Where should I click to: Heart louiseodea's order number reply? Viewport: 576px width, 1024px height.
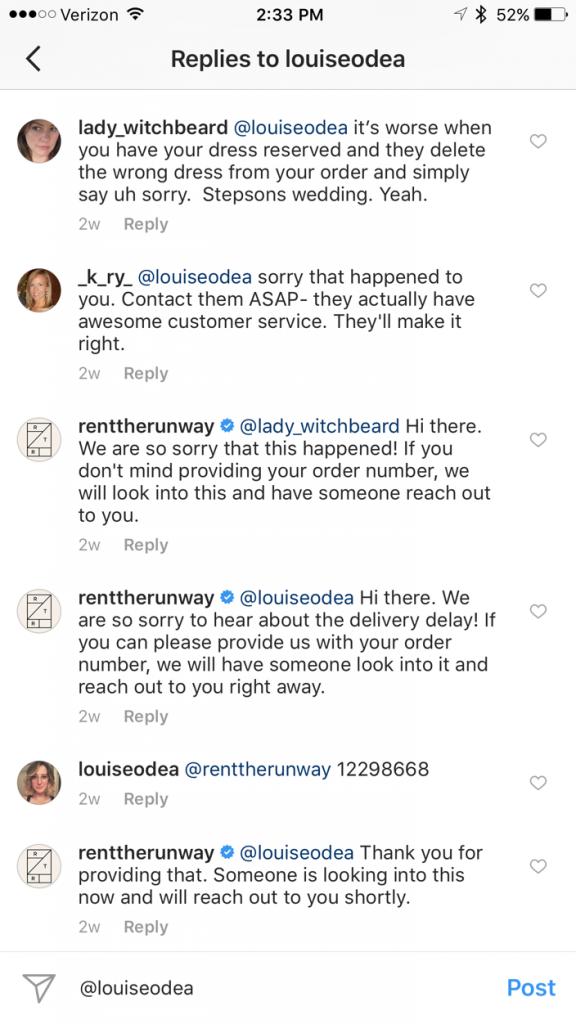538,782
